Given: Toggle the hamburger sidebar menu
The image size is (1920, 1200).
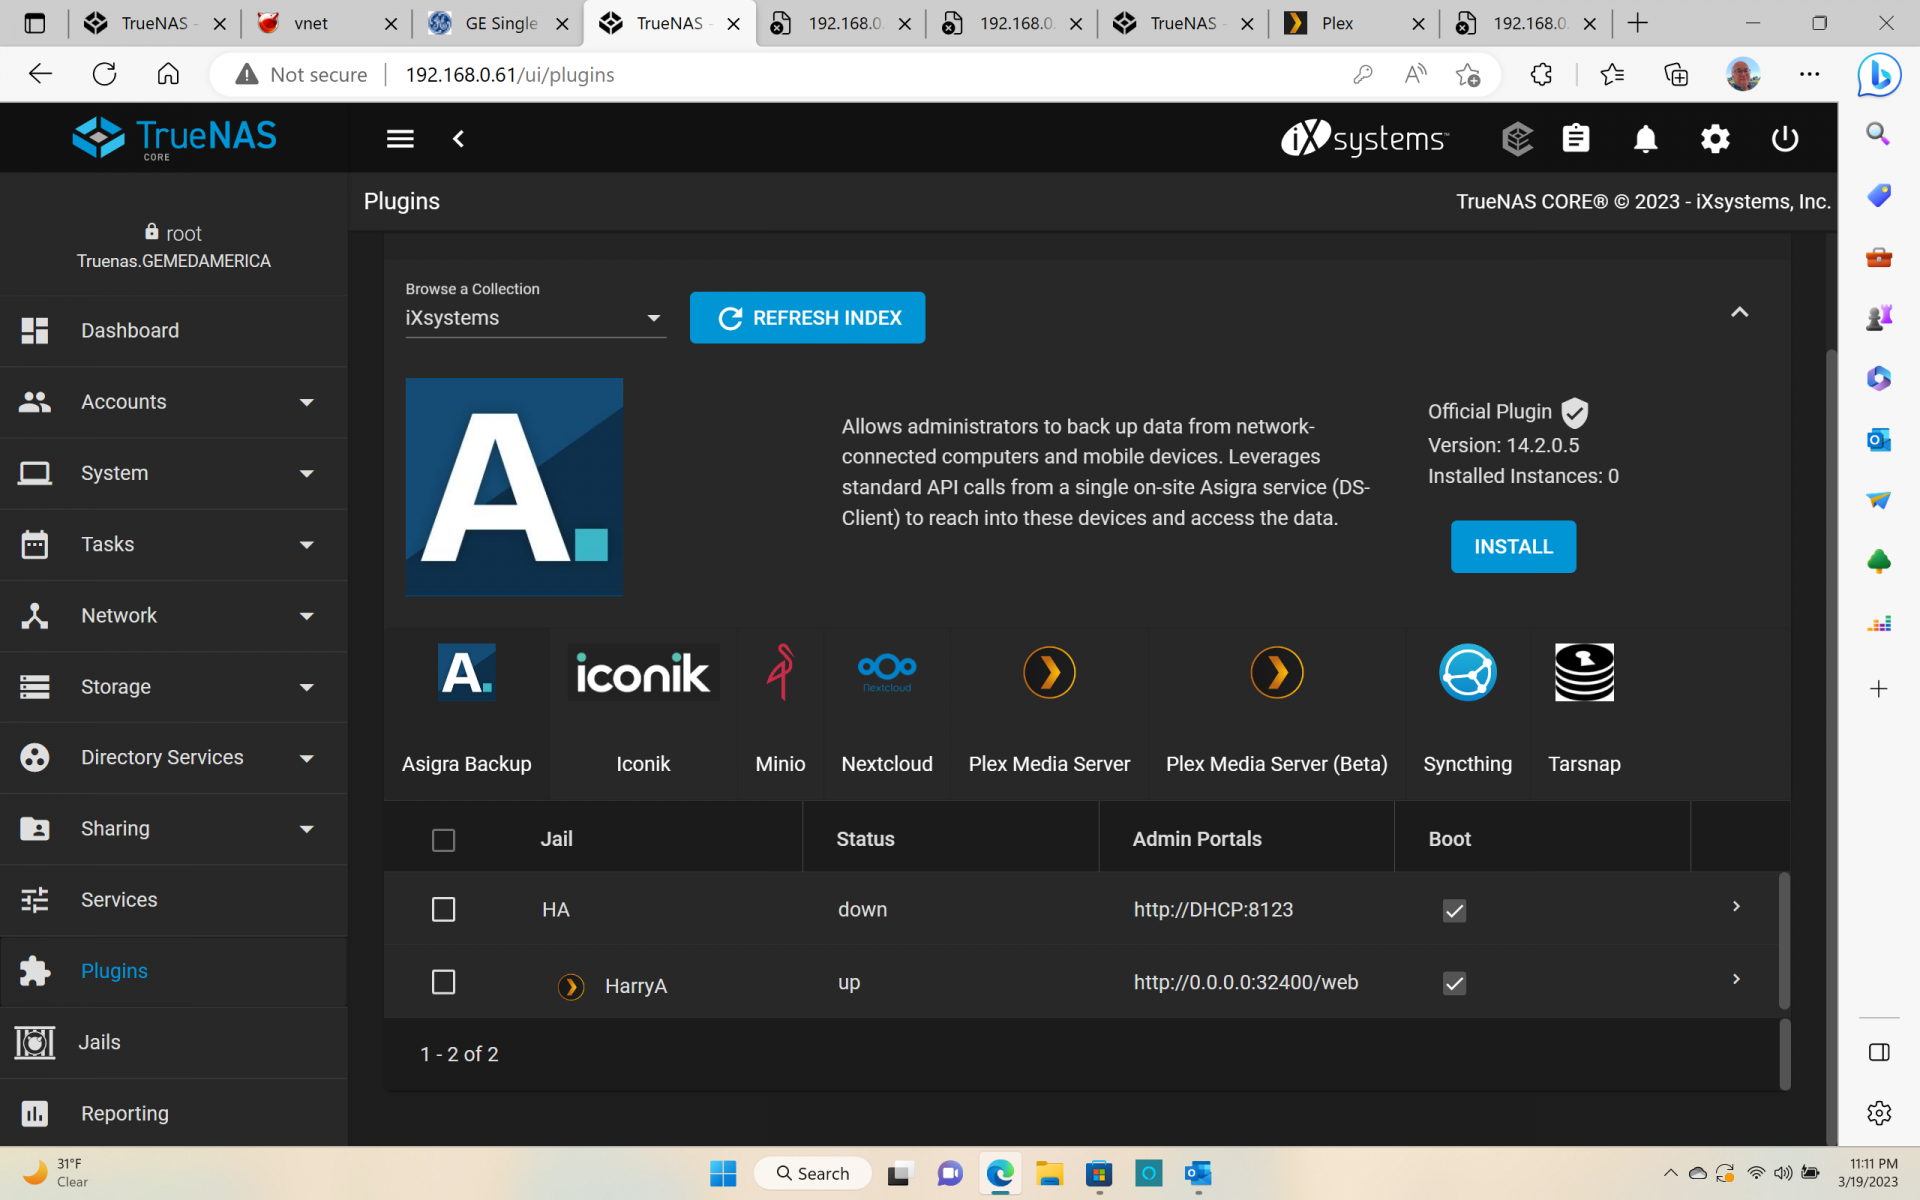Looking at the screenshot, I should pyautogui.click(x=400, y=139).
